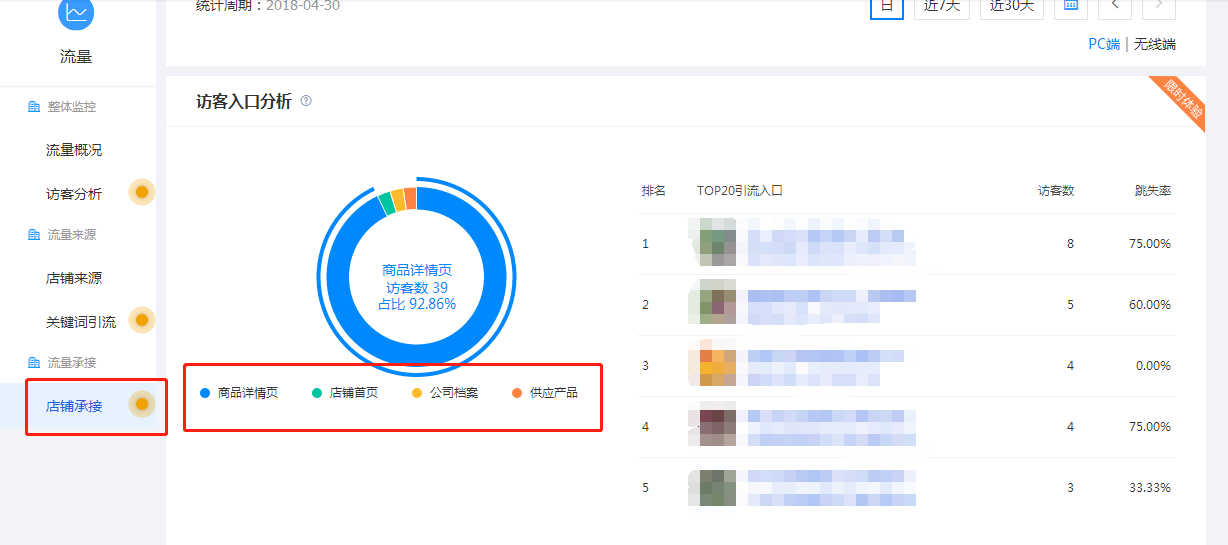Collapse the 流量承接 sidebar section
1228x545 pixels.
[x=71, y=362]
